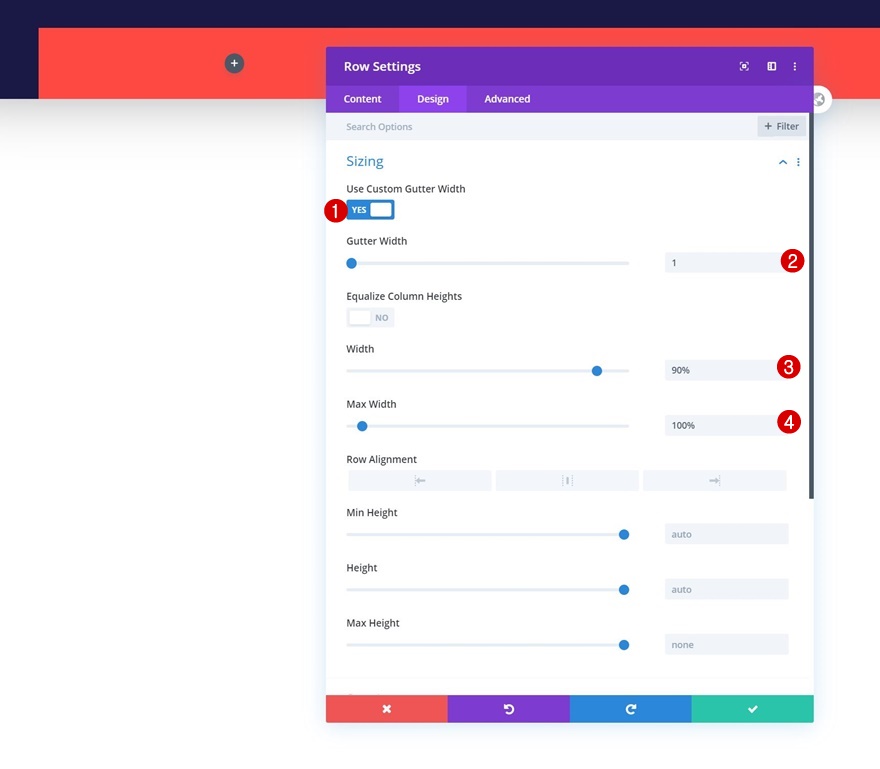Click the blue redo arrow button
Viewport: 880px width, 769px height.
(631, 709)
